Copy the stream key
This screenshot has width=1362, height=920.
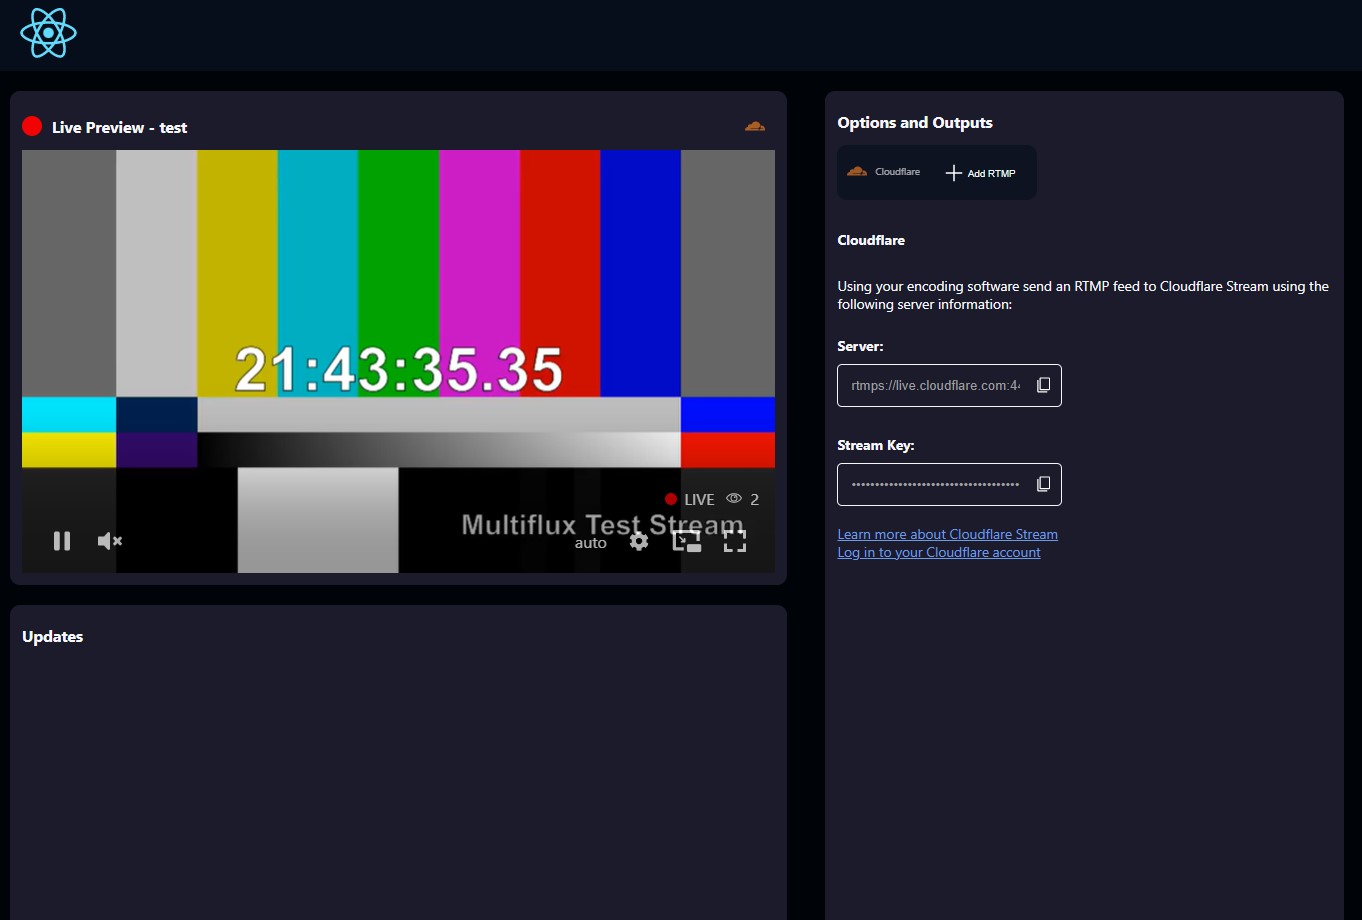[1043, 484]
